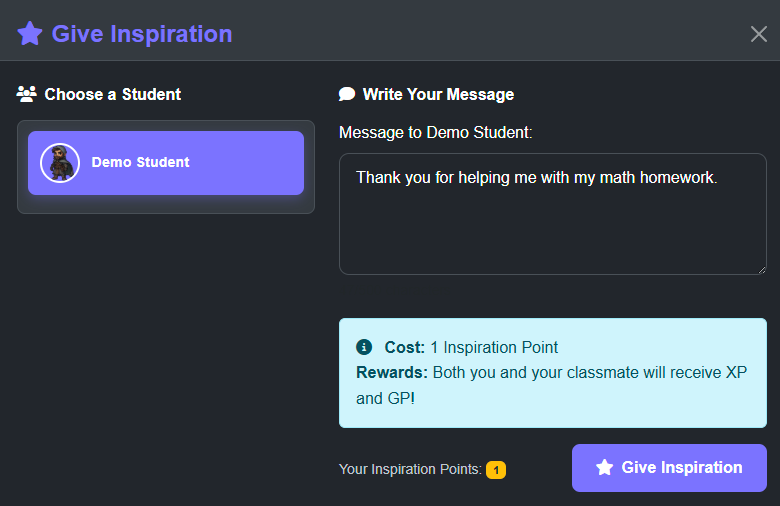Image resolution: width=780 pixels, height=506 pixels.
Task: Click the info icon next to Cost
Action: (x=364, y=347)
